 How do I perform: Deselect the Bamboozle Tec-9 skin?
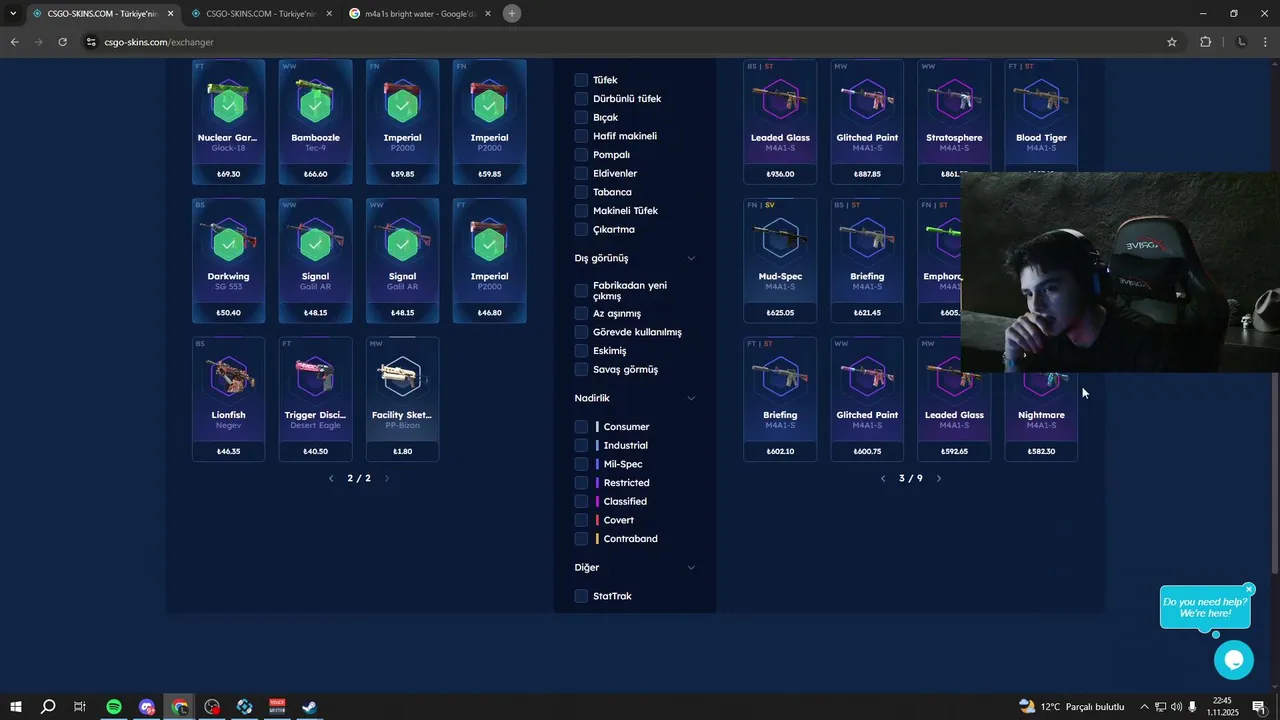(316, 122)
